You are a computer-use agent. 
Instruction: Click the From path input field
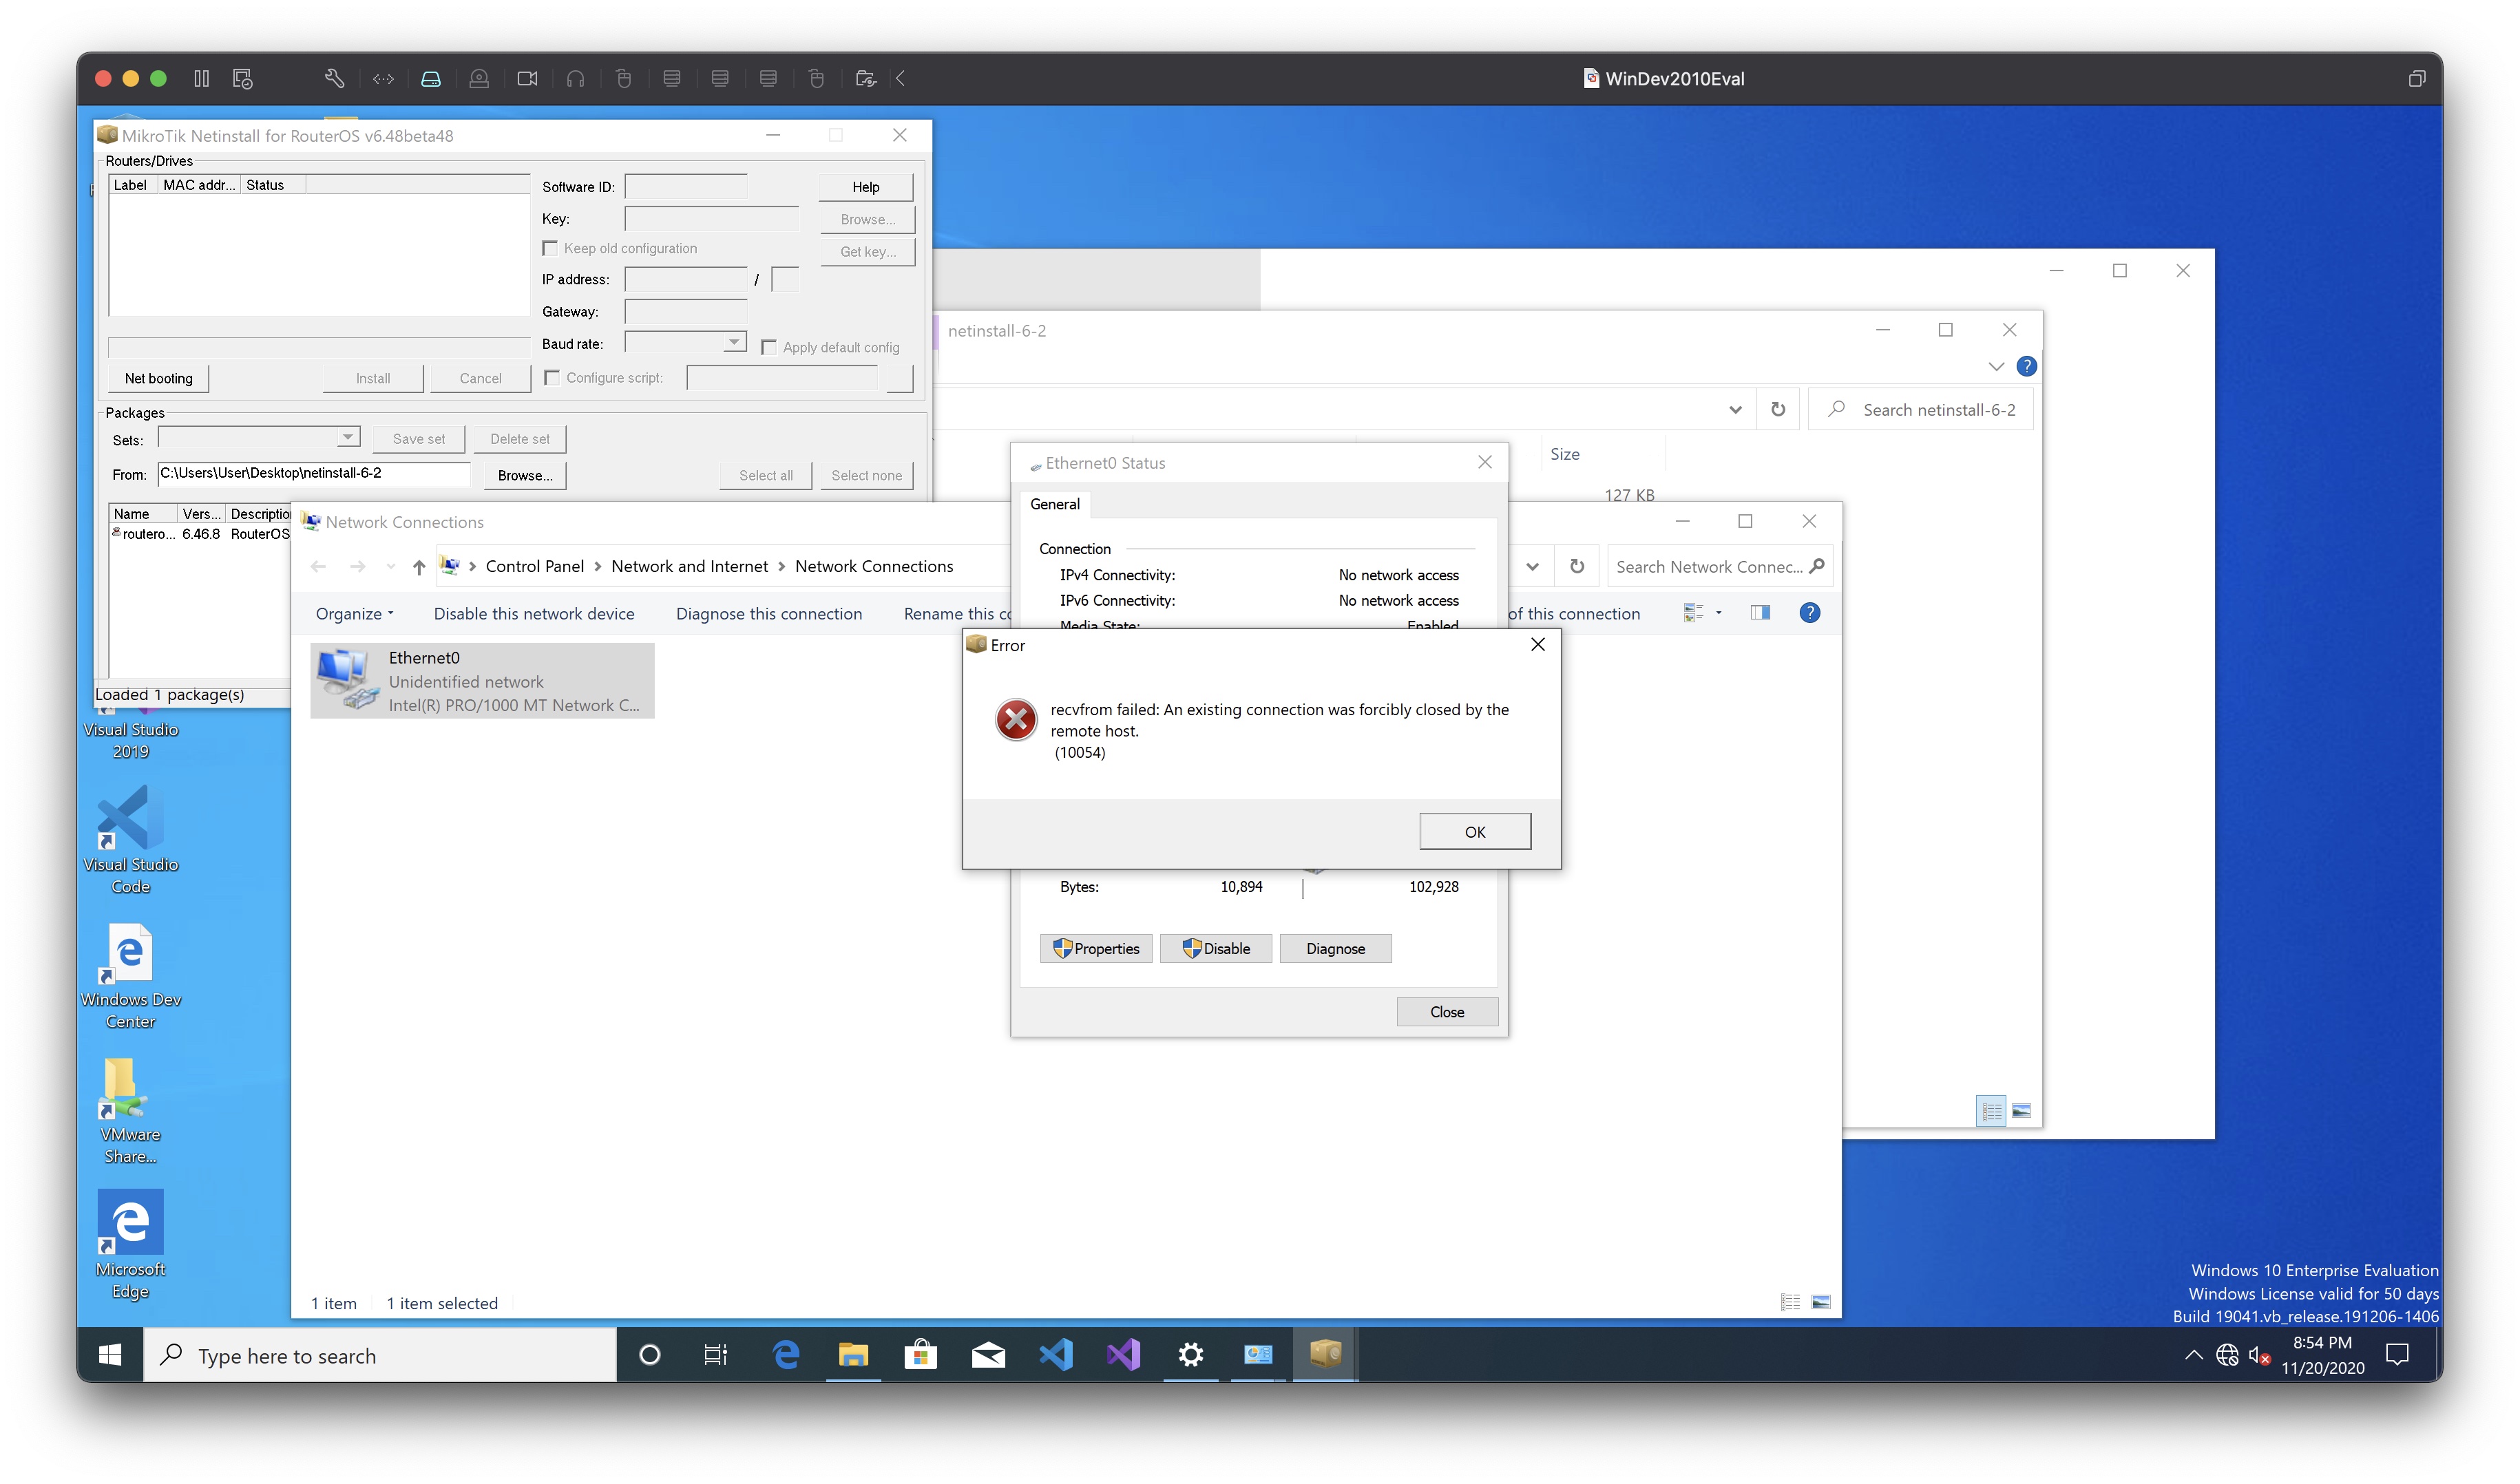(313, 473)
